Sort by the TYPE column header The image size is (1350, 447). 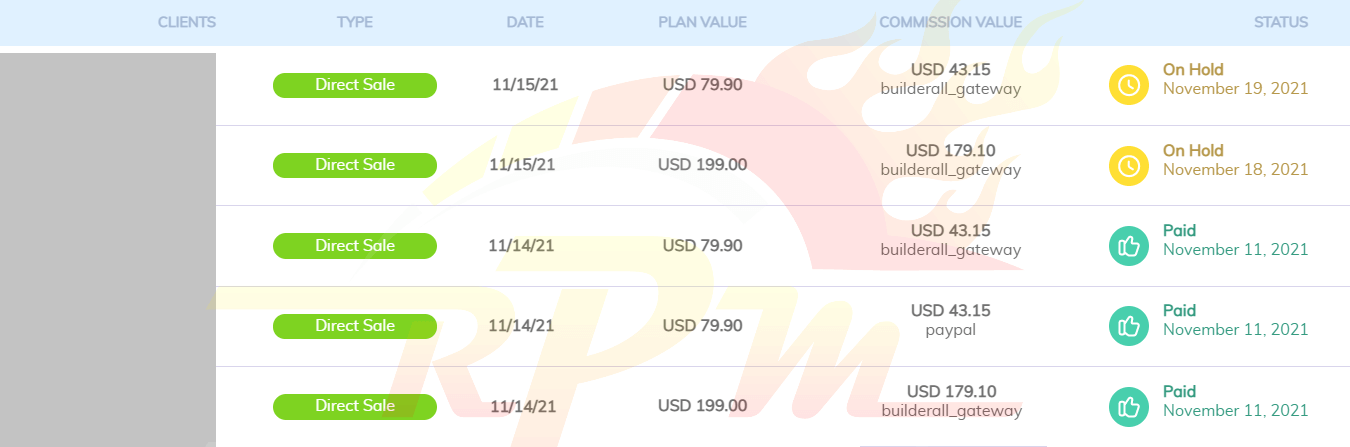click(355, 22)
